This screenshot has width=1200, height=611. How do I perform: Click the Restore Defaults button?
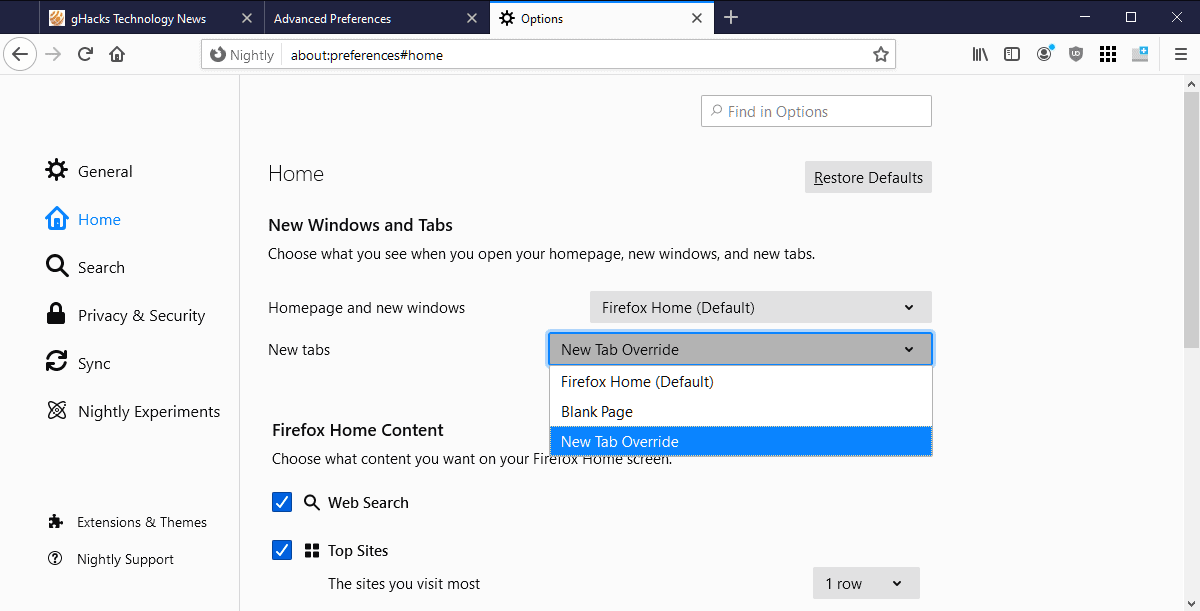tap(868, 177)
